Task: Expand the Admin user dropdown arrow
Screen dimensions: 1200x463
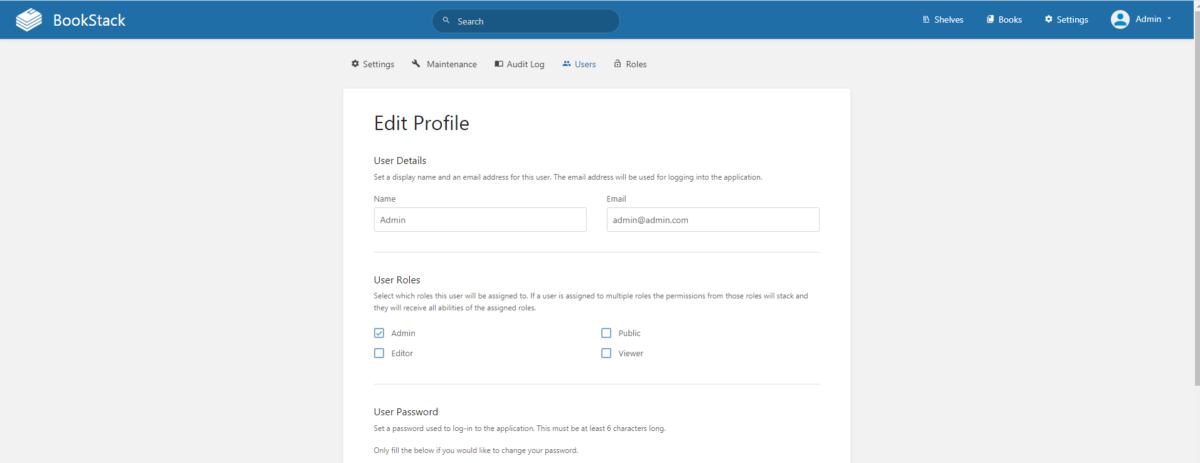Action: point(1169,19)
